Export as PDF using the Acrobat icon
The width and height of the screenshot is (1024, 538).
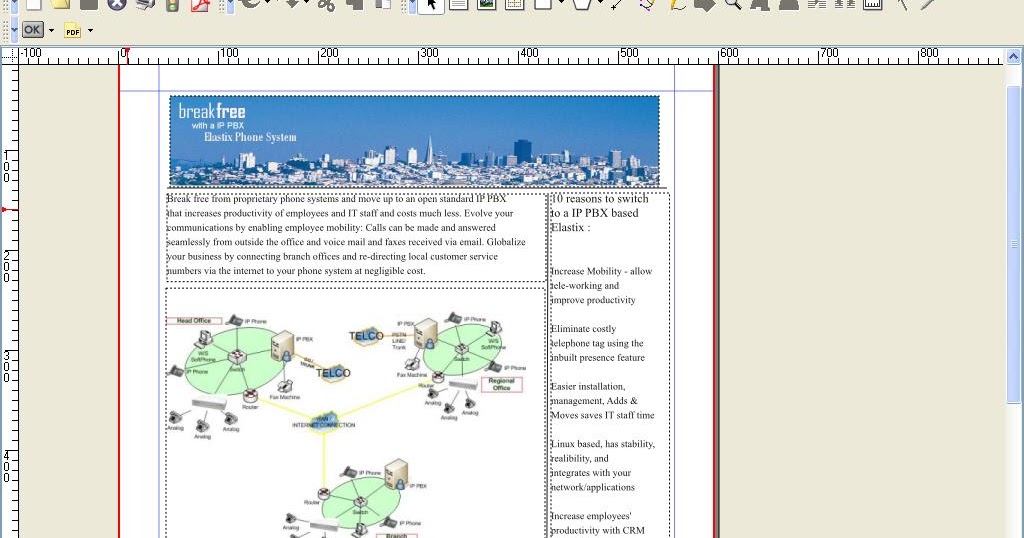pyautogui.click(x=200, y=4)
